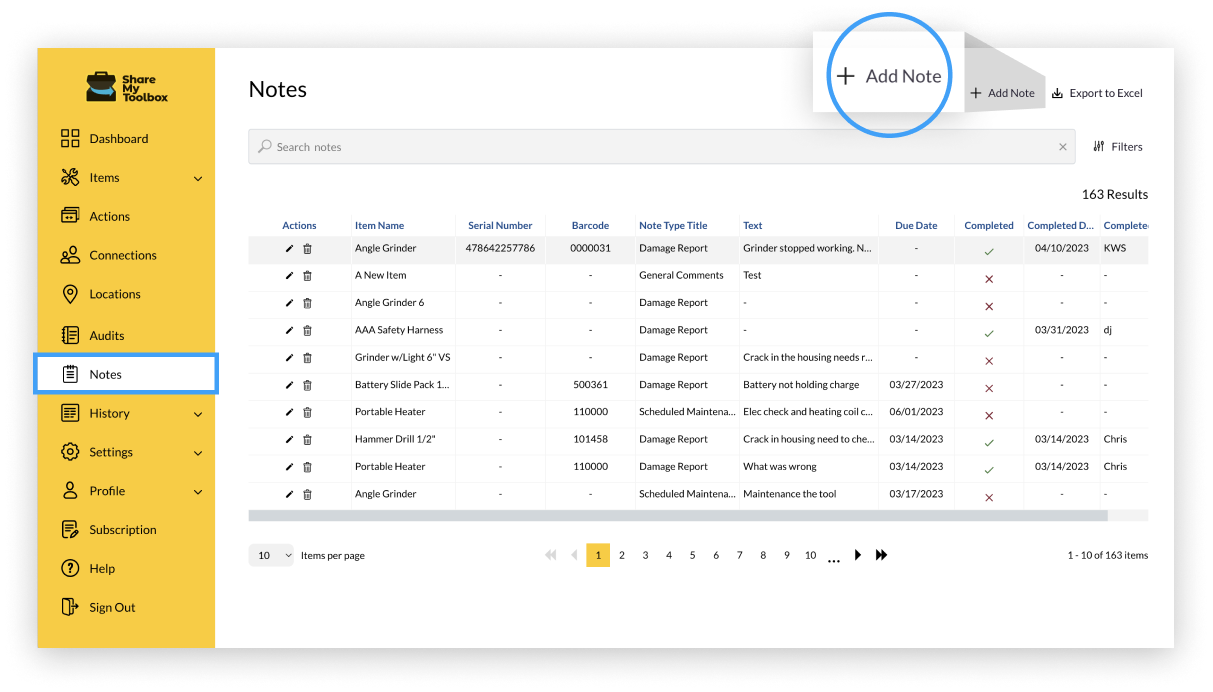The image size is (1213, 692).
Task: Click the trash icon for AAA Safety Harness
Action: tap(307, 330)
